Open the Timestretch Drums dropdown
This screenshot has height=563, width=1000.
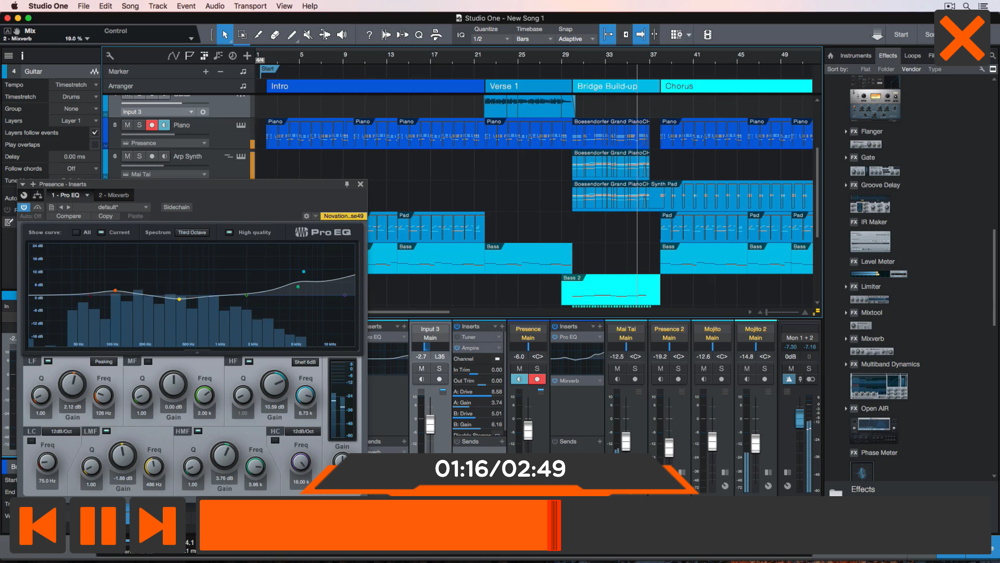pyautogui.click(x=76, y=97)
